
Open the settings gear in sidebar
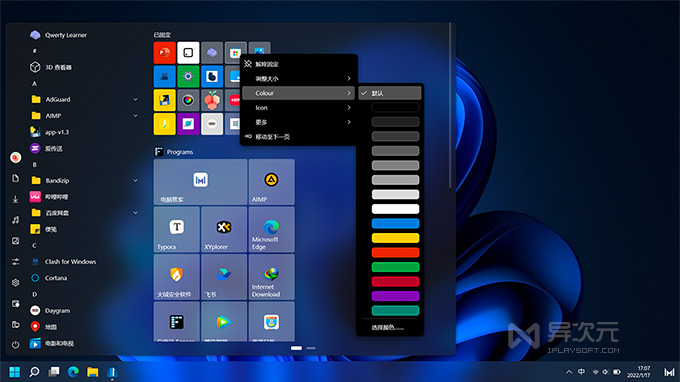click(16, 282)
